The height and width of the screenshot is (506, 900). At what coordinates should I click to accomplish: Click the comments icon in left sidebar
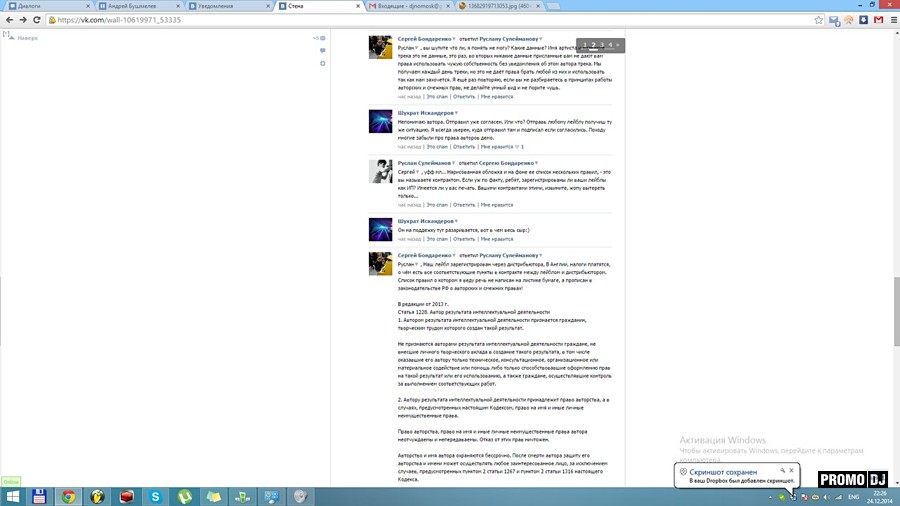[323, 50]
